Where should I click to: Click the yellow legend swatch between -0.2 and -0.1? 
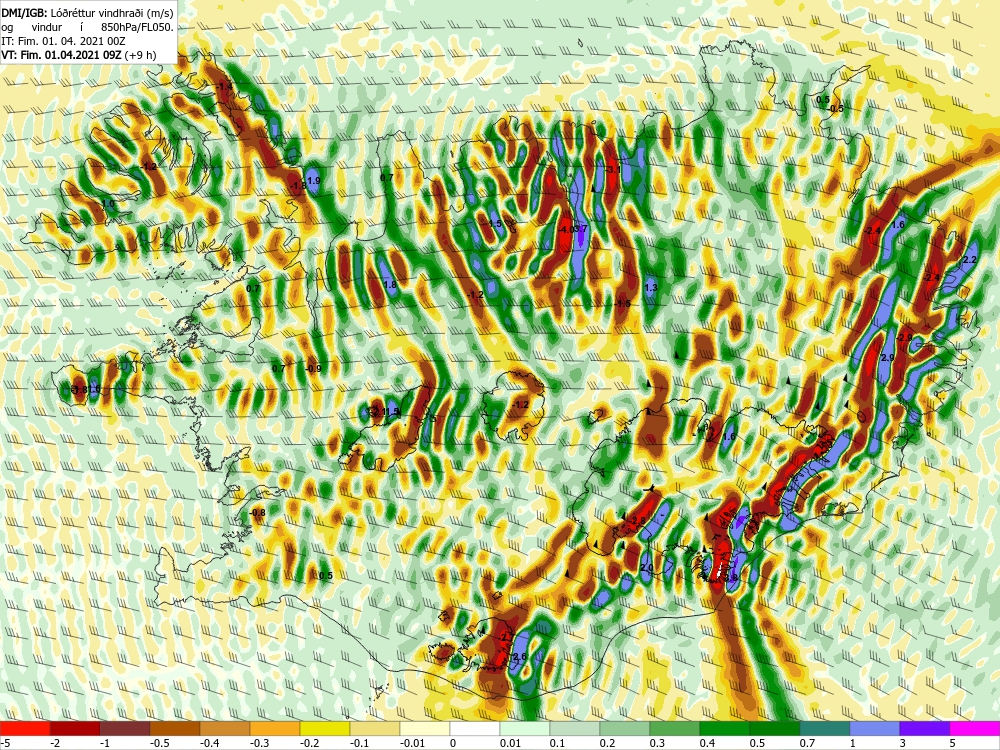[x=325, y=728]
